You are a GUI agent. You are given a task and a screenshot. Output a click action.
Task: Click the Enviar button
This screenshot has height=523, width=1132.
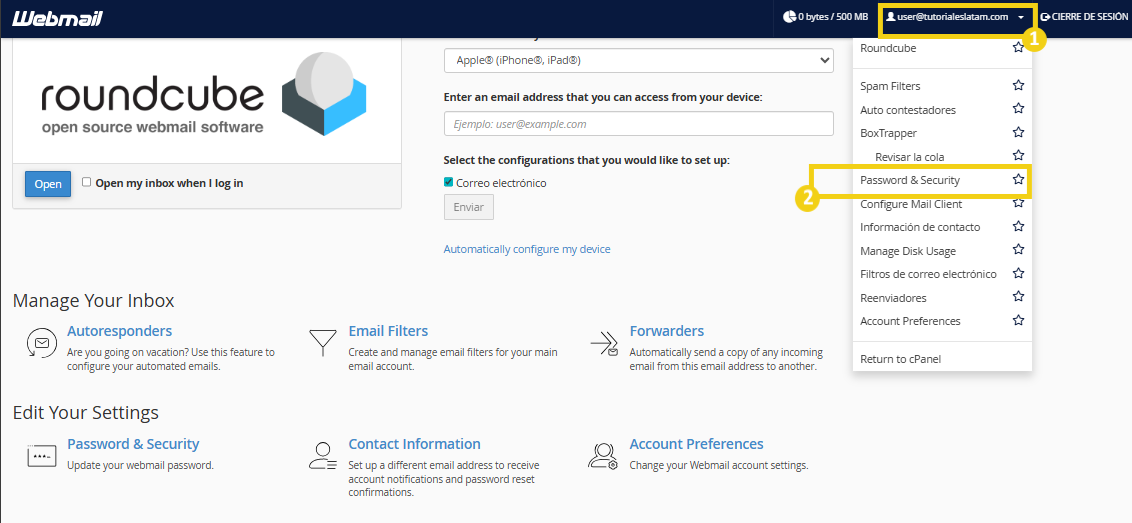[x=469, y=207]
